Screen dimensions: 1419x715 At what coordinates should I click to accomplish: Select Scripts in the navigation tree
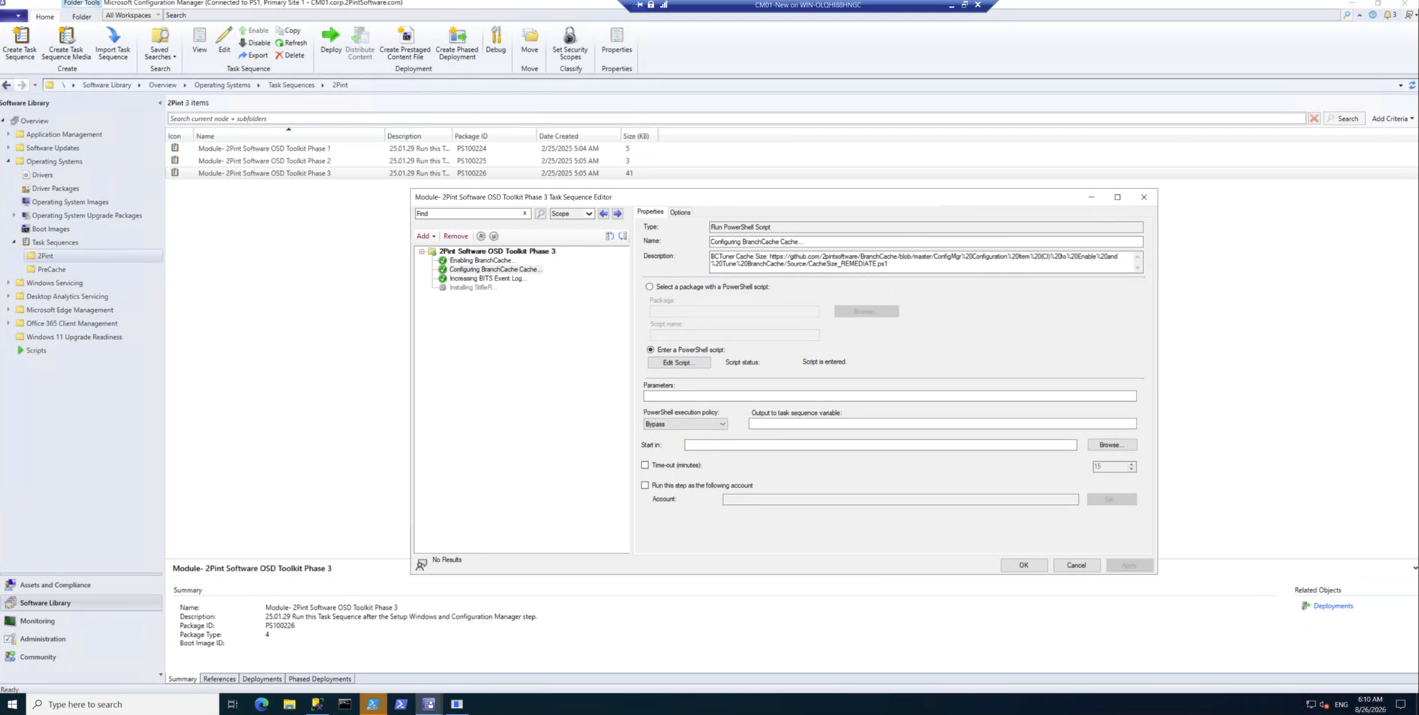tap(36, 350)
